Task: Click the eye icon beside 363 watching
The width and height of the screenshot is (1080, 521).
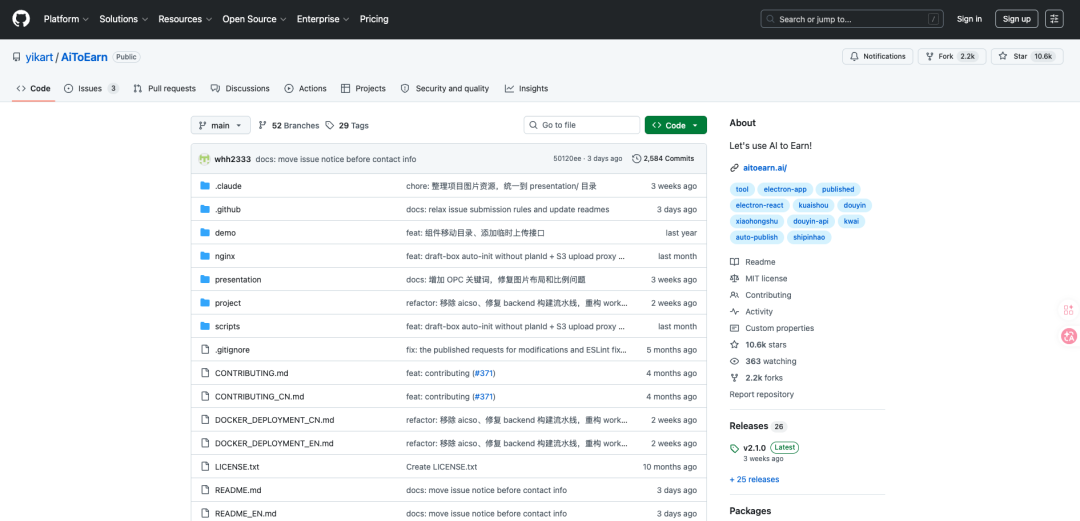Action: click(x=734, y=361)
